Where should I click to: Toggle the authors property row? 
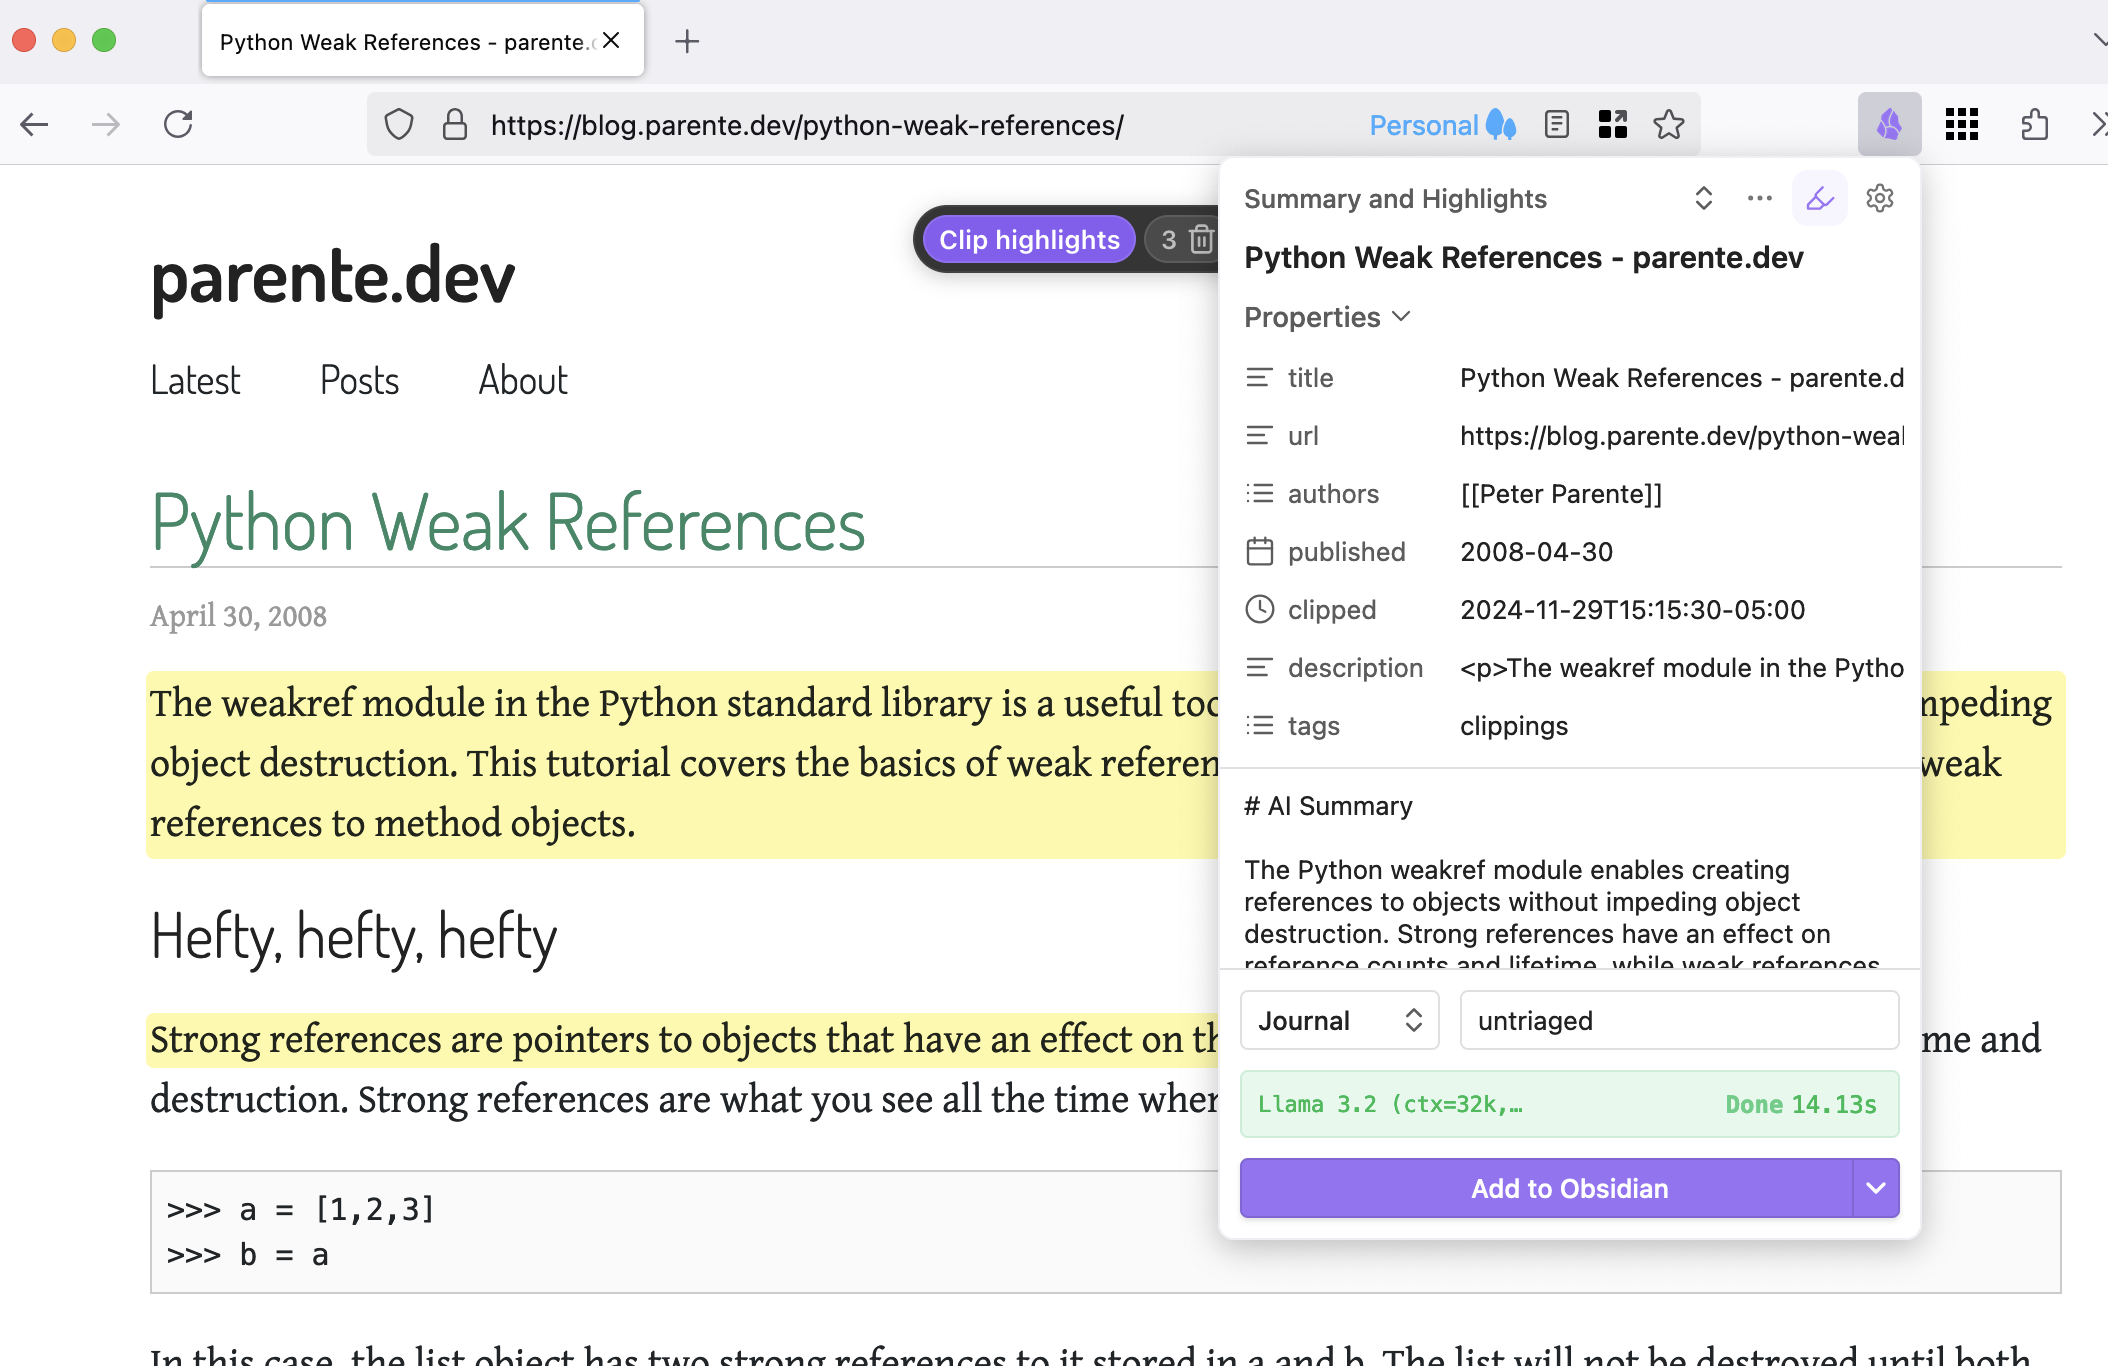[x=1260, y=493]
